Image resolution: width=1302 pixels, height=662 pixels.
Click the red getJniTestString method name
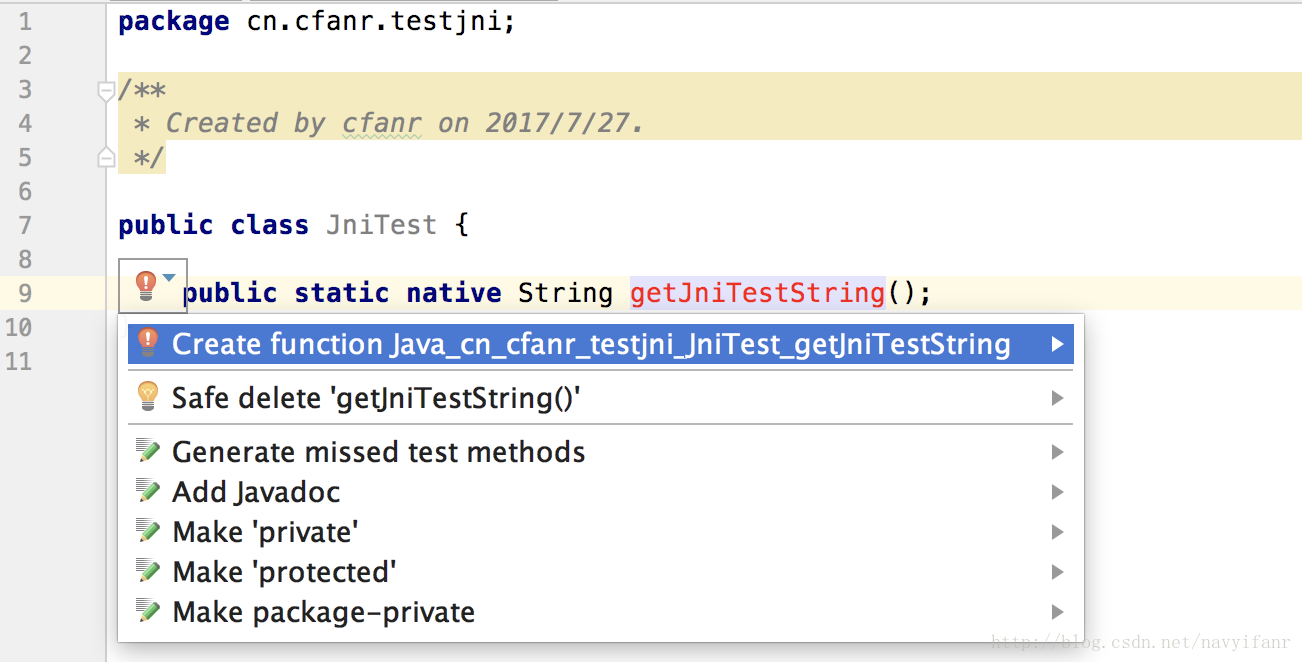[x=757, y=293]
